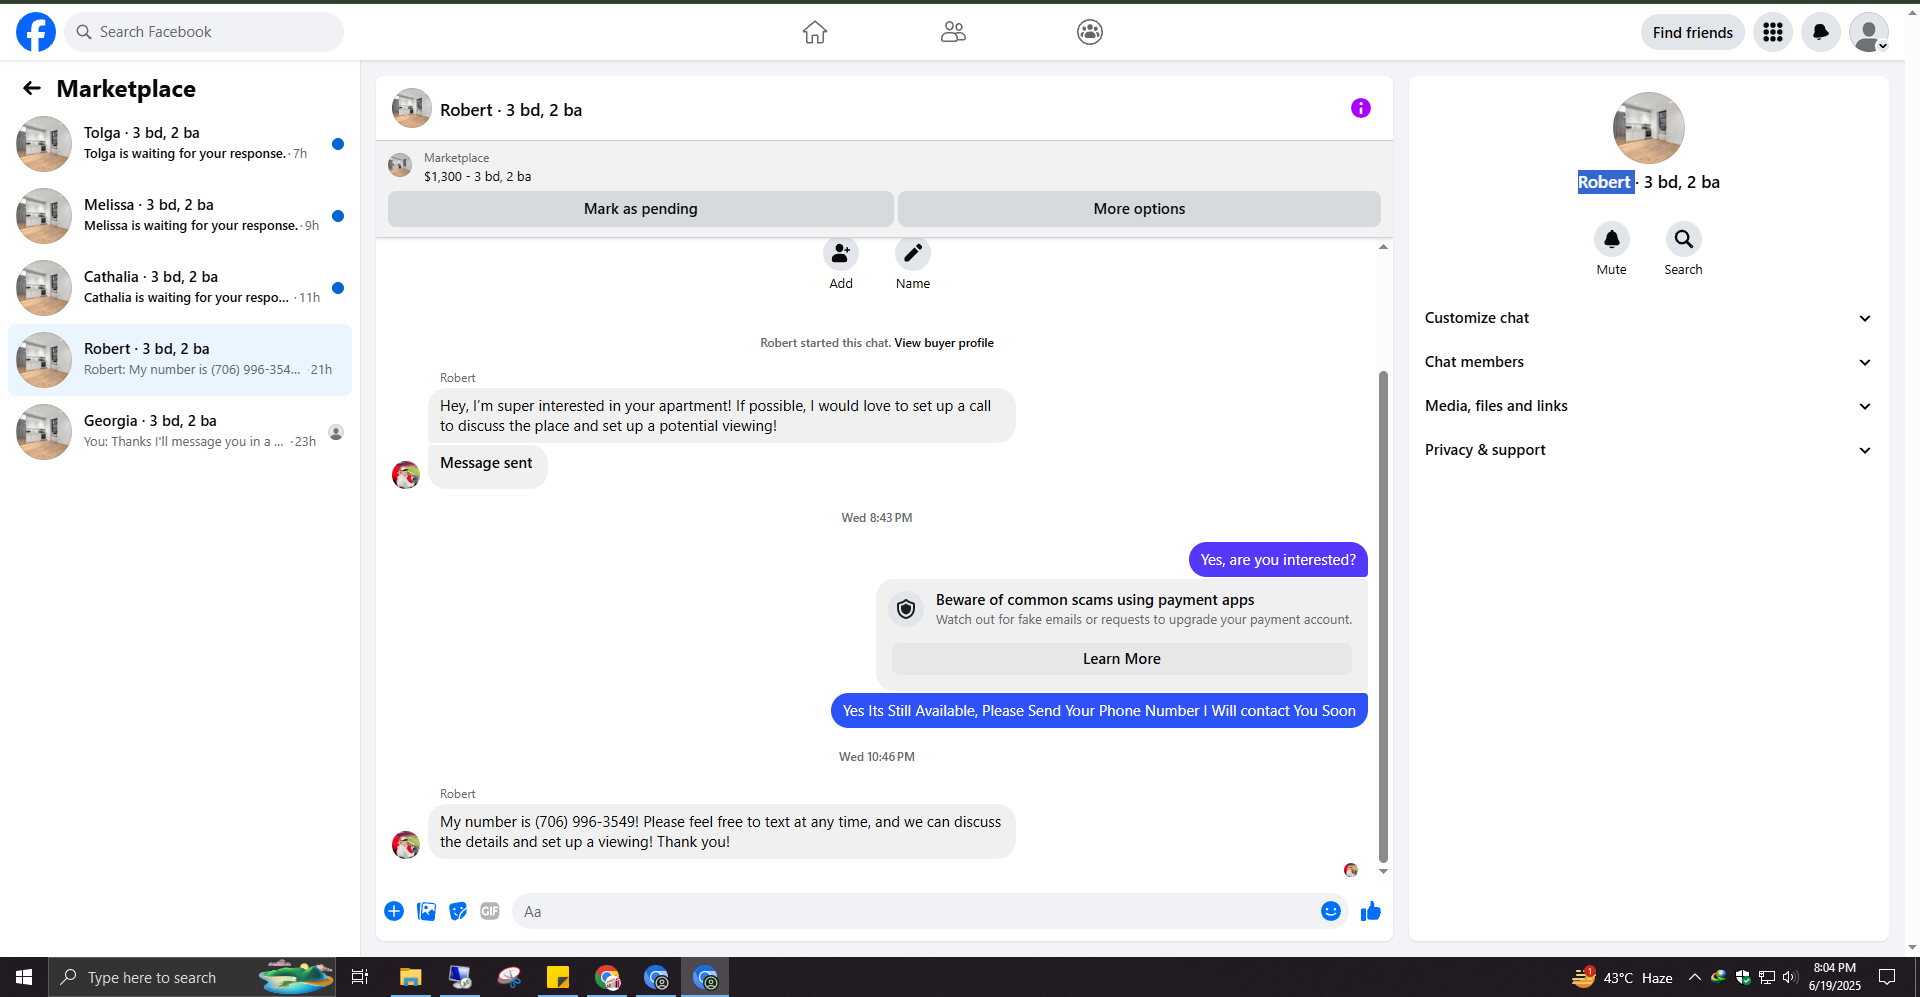
Task: Click Robert's listing thumbnail in the right panel
Action: click(1649, 128)
